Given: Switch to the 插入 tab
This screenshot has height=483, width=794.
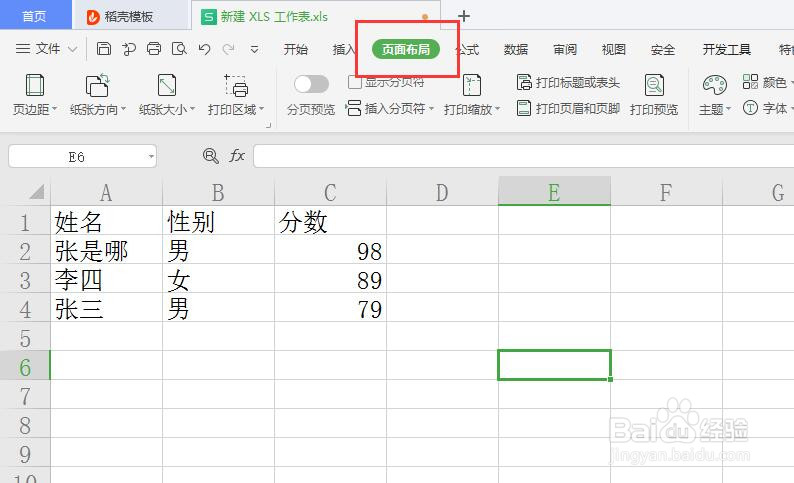Looking at the screenshot, I should point(344,49).
